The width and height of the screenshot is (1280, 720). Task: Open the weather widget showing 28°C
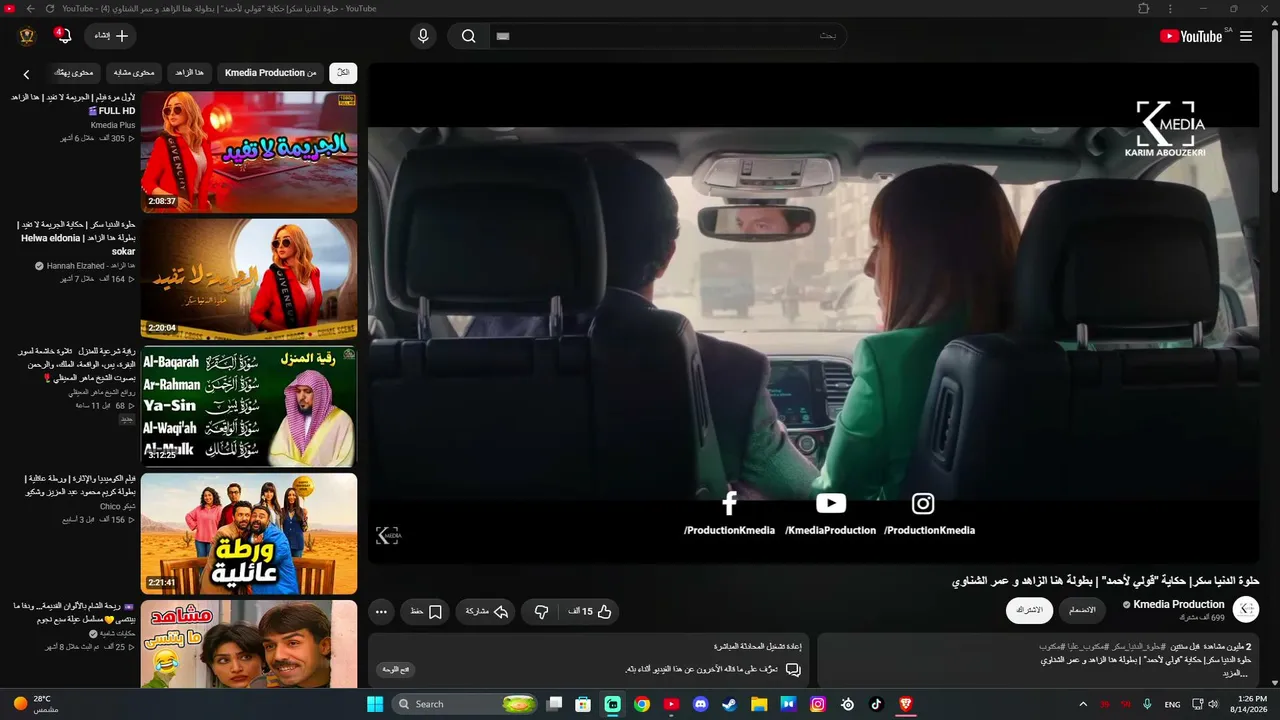pos(36,704)
